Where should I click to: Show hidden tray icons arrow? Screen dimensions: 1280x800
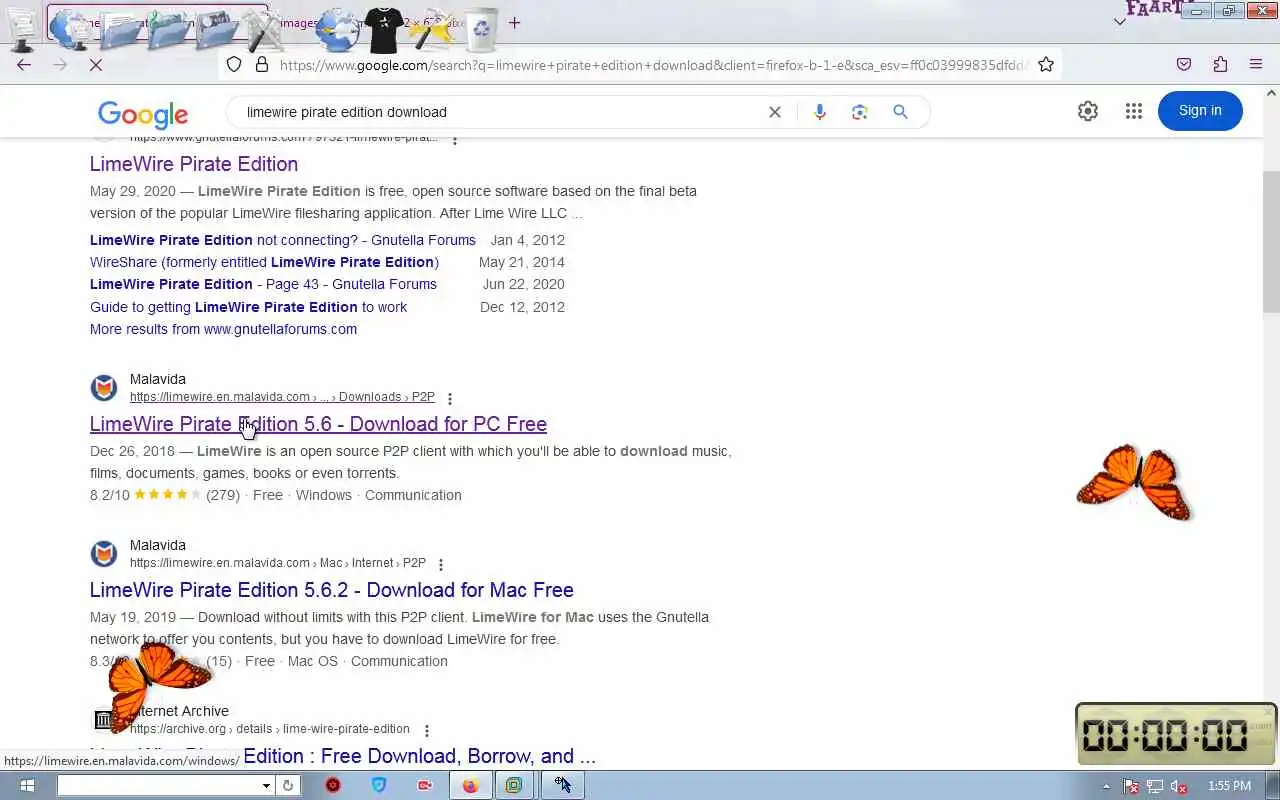1106,786
